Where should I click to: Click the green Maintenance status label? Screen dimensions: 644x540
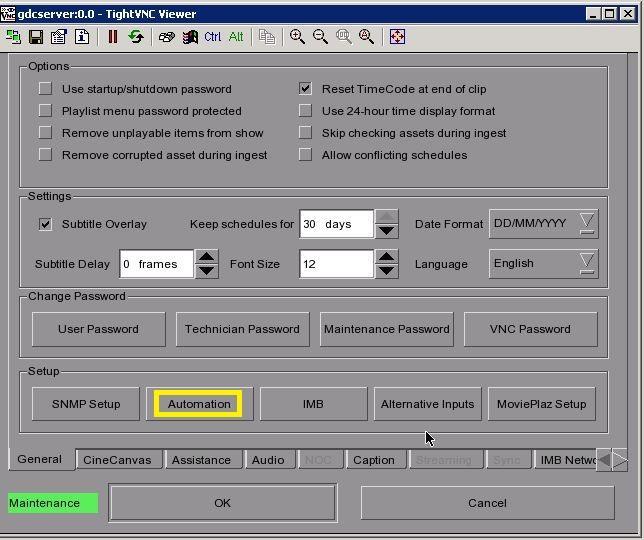[53, 503]
